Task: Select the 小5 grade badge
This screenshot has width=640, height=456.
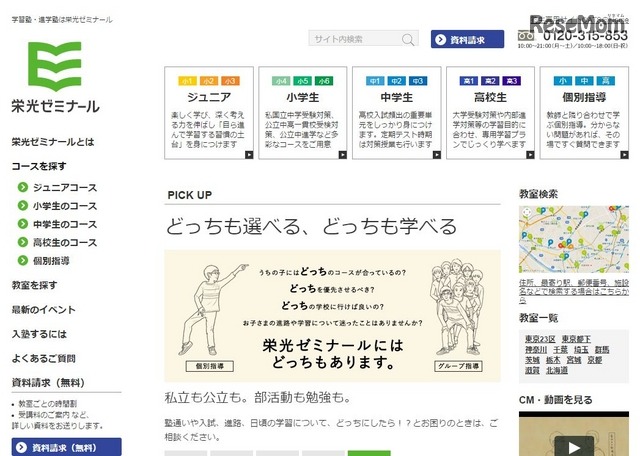Action: 302,81
